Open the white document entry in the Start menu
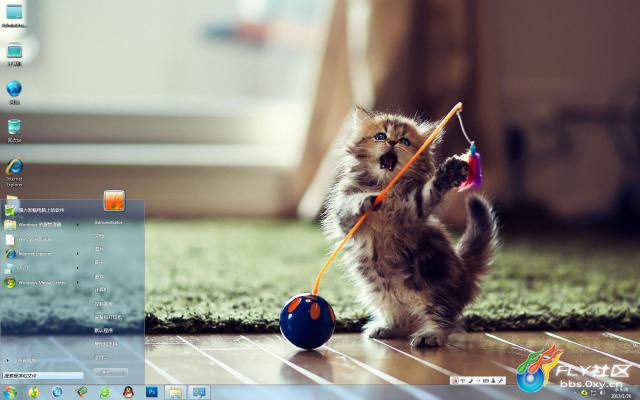This screenshot has width=640, height=400. tap(41, 239)
